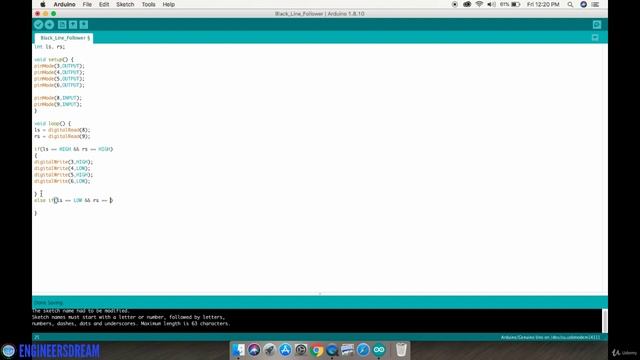Image resolution: width=640 pixels, height=360 pixels.
Task: Open Google Chrome from the Dock
Action: click(316, 350)
